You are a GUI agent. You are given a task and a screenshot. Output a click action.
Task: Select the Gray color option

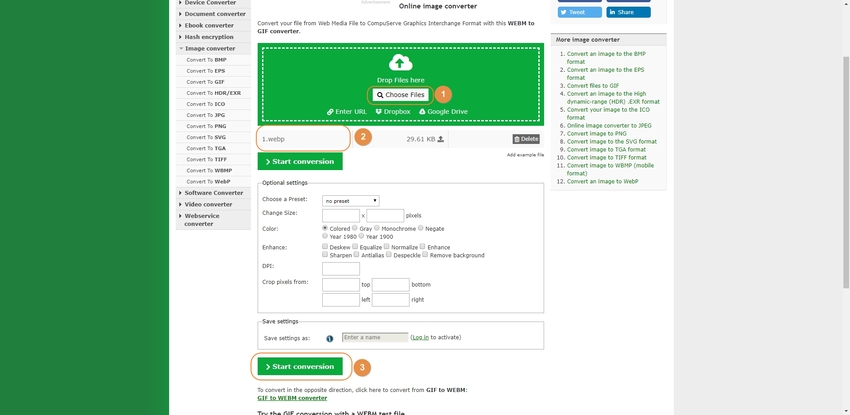(355, 228)
